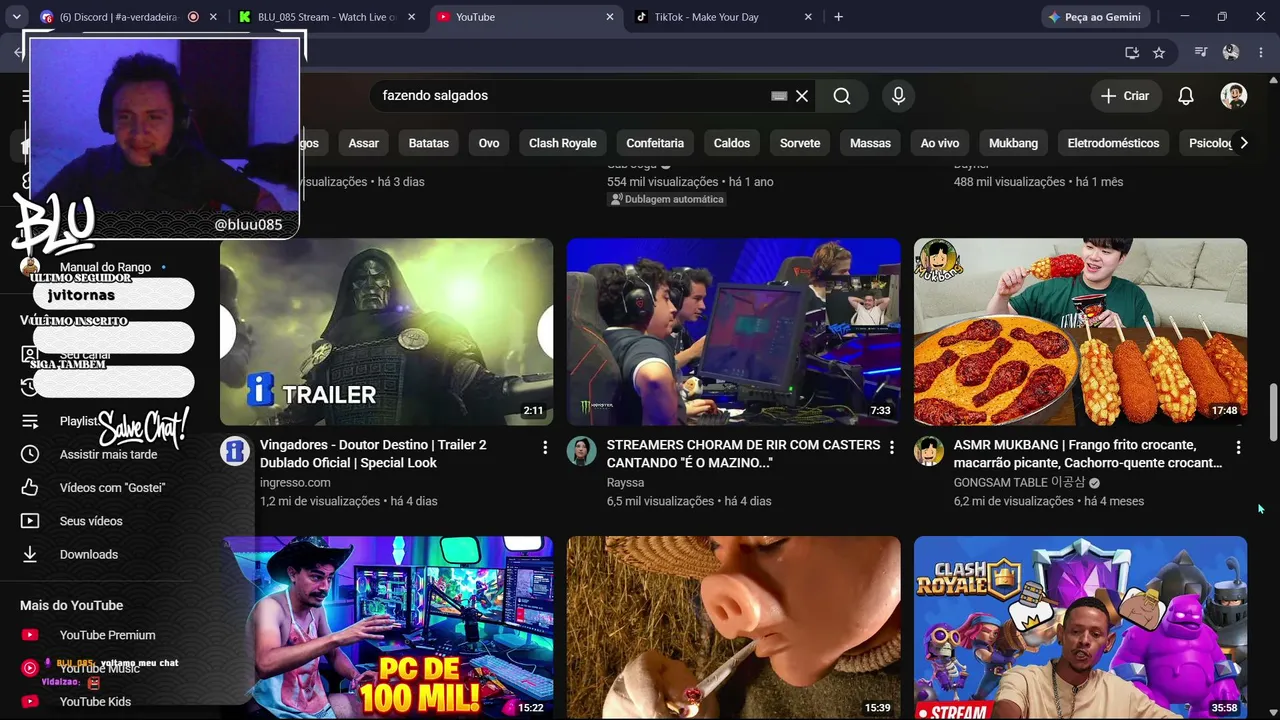Viewport: 1280px width, 720px height.
Task: Select the Ao vivo filter chip
Action: [940, 143]
